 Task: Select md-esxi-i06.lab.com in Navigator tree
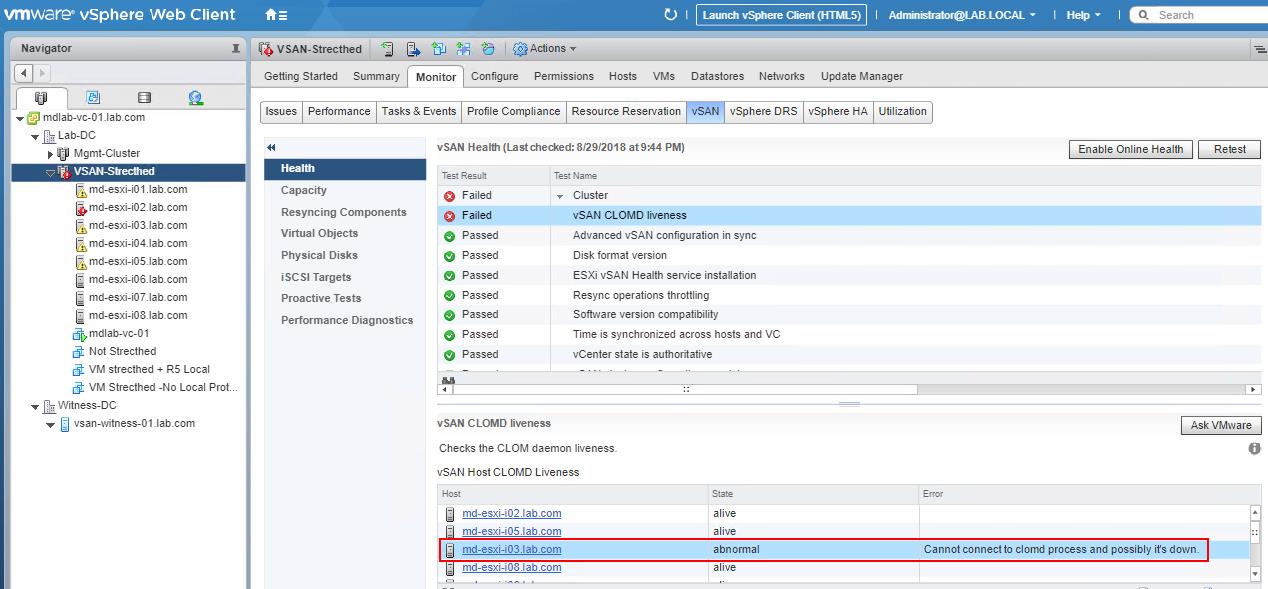click(138, 280)
